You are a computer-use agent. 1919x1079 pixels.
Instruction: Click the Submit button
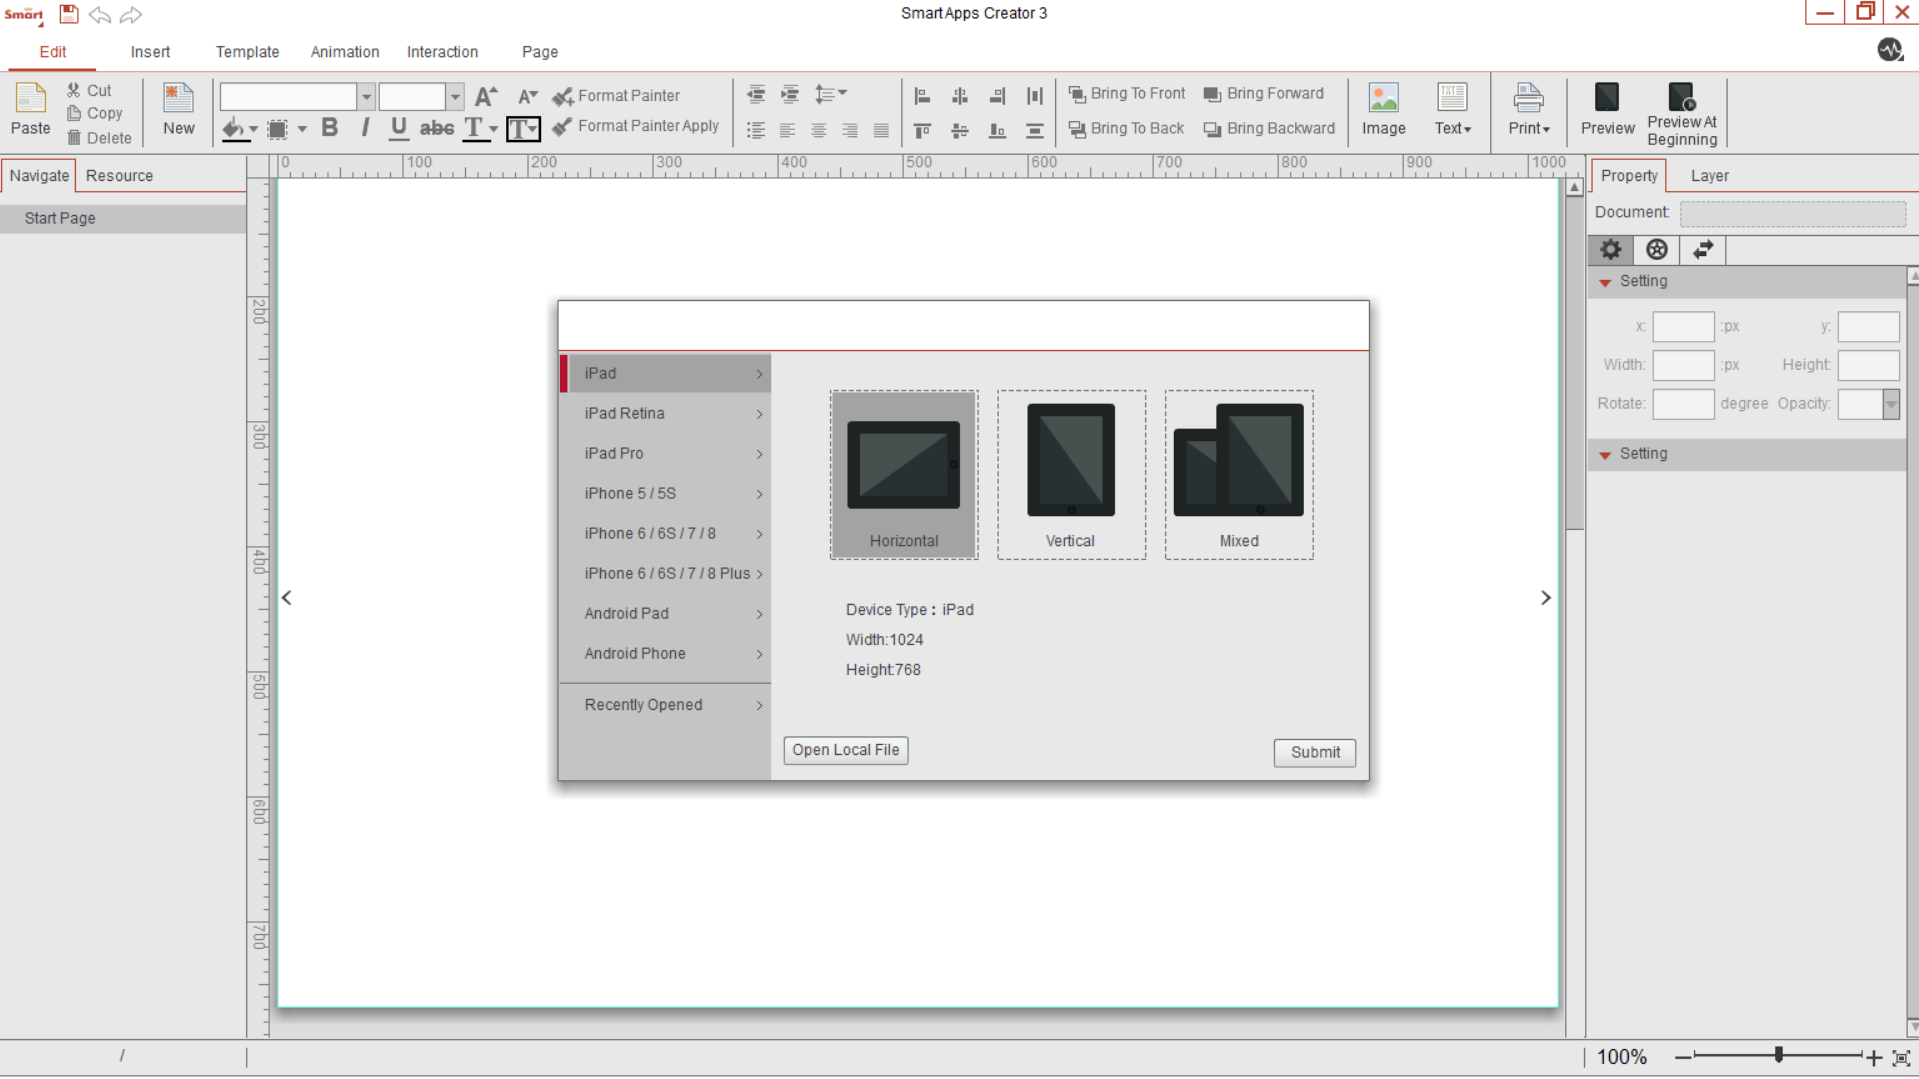(x=1315, y=753)
